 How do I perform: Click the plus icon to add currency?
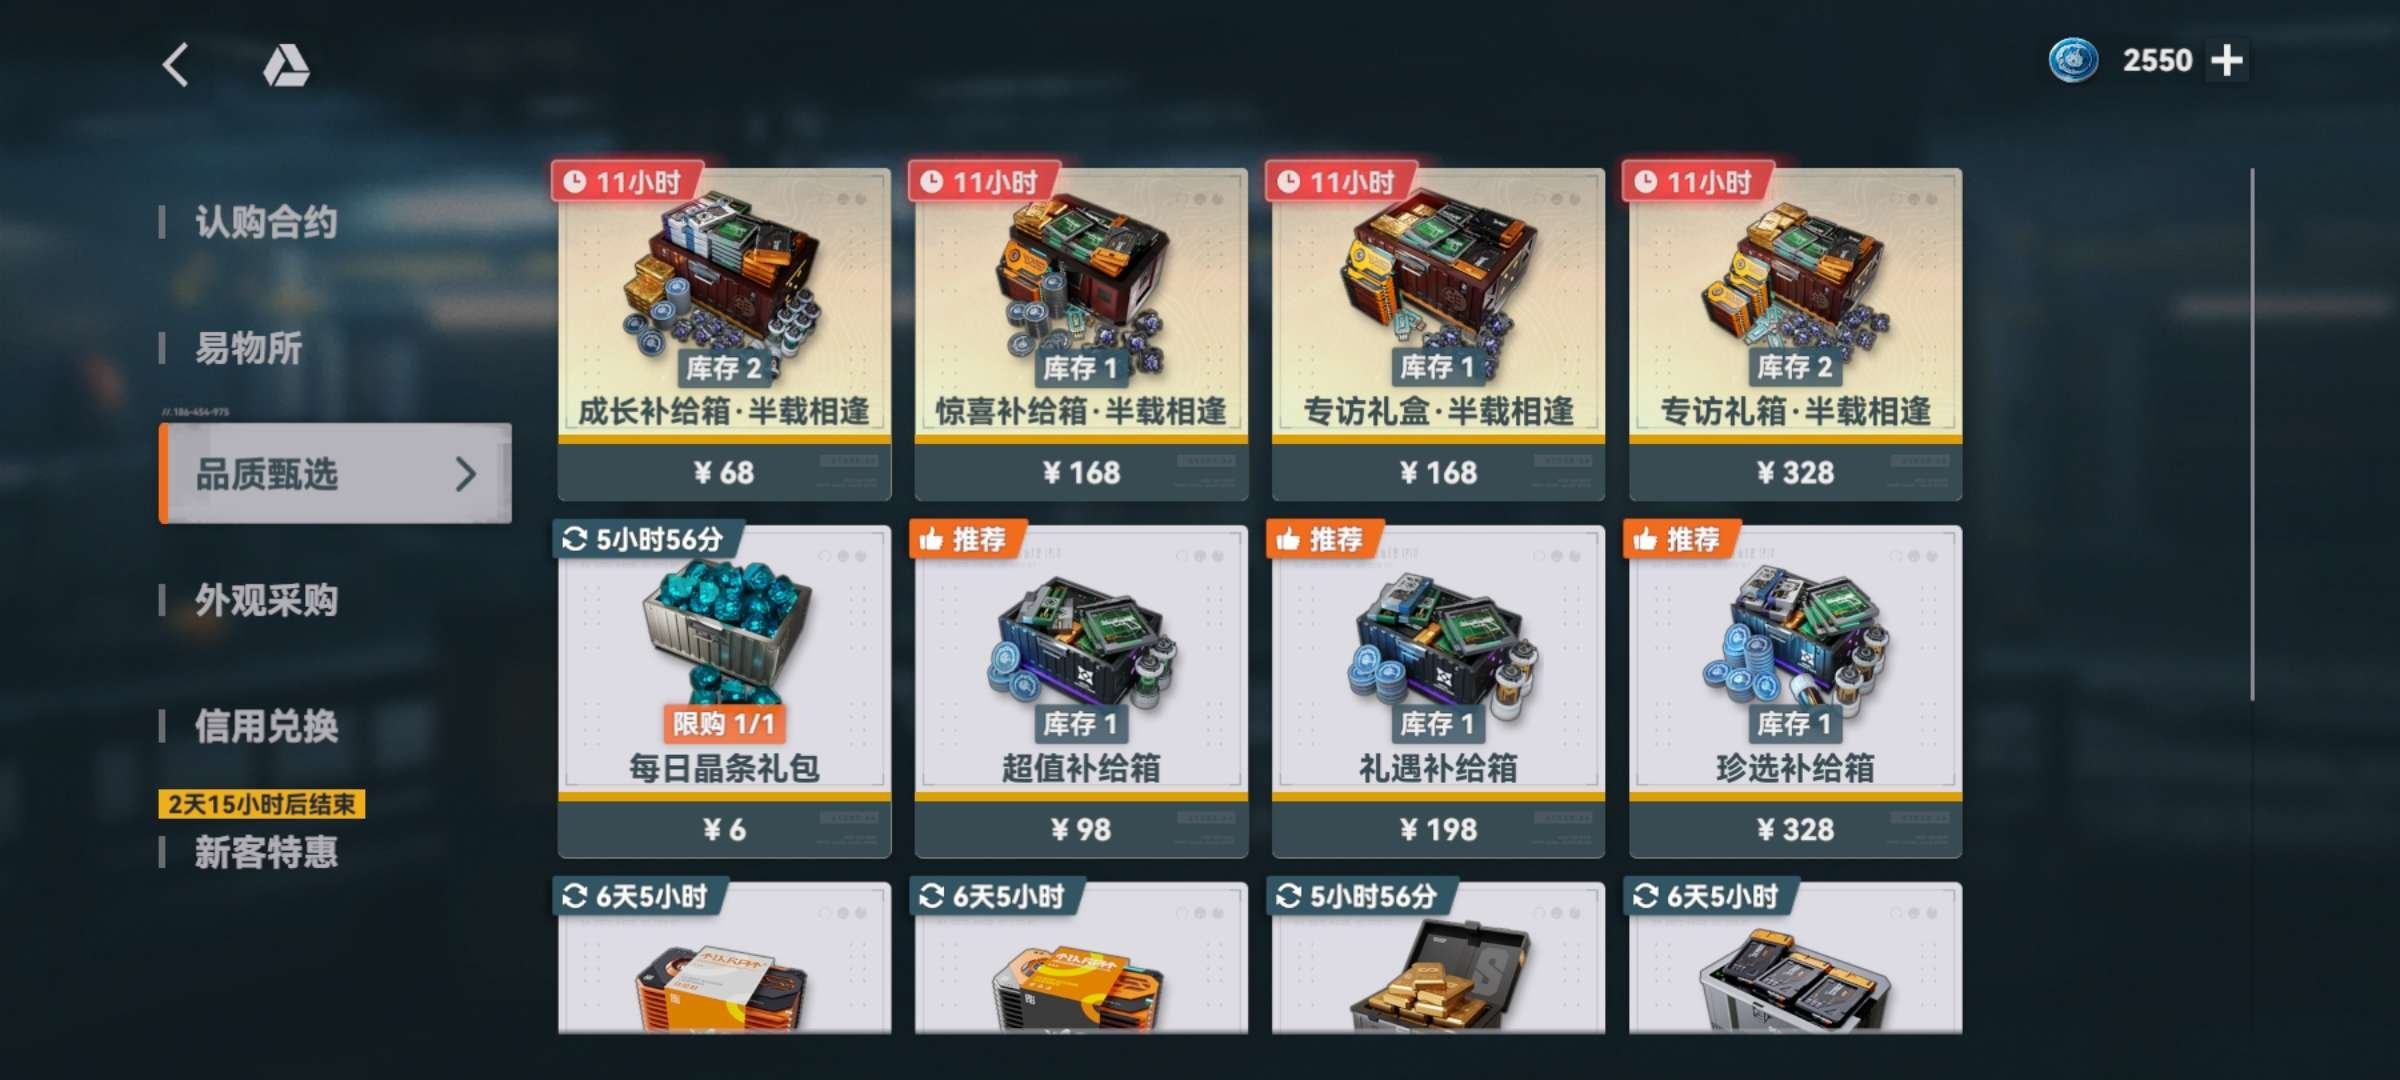tap(2227, 61)
